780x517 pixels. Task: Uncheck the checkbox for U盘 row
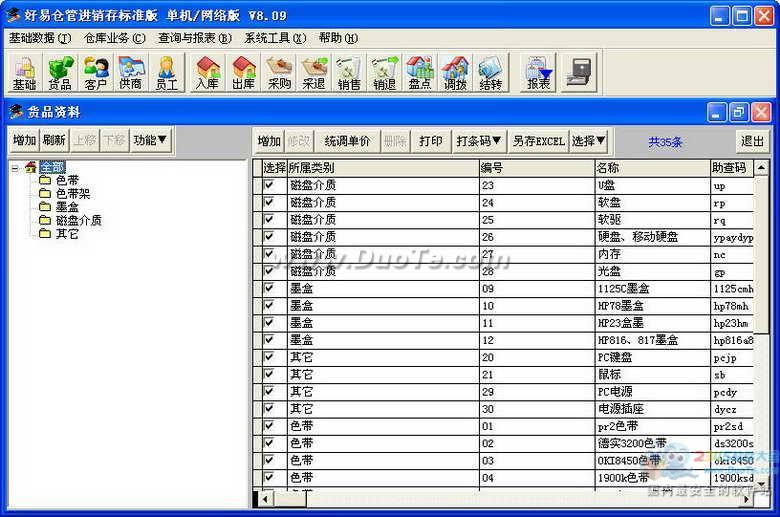(x=268, y=186)
